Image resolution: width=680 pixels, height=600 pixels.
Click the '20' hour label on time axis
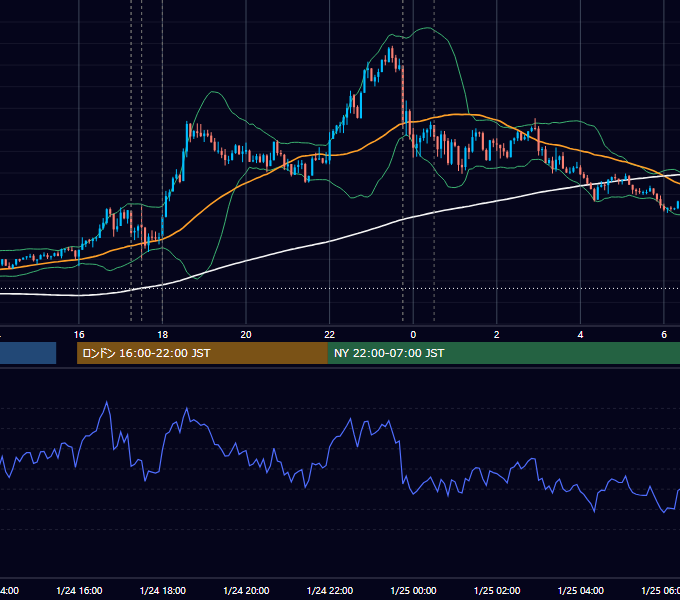(246, 335)
